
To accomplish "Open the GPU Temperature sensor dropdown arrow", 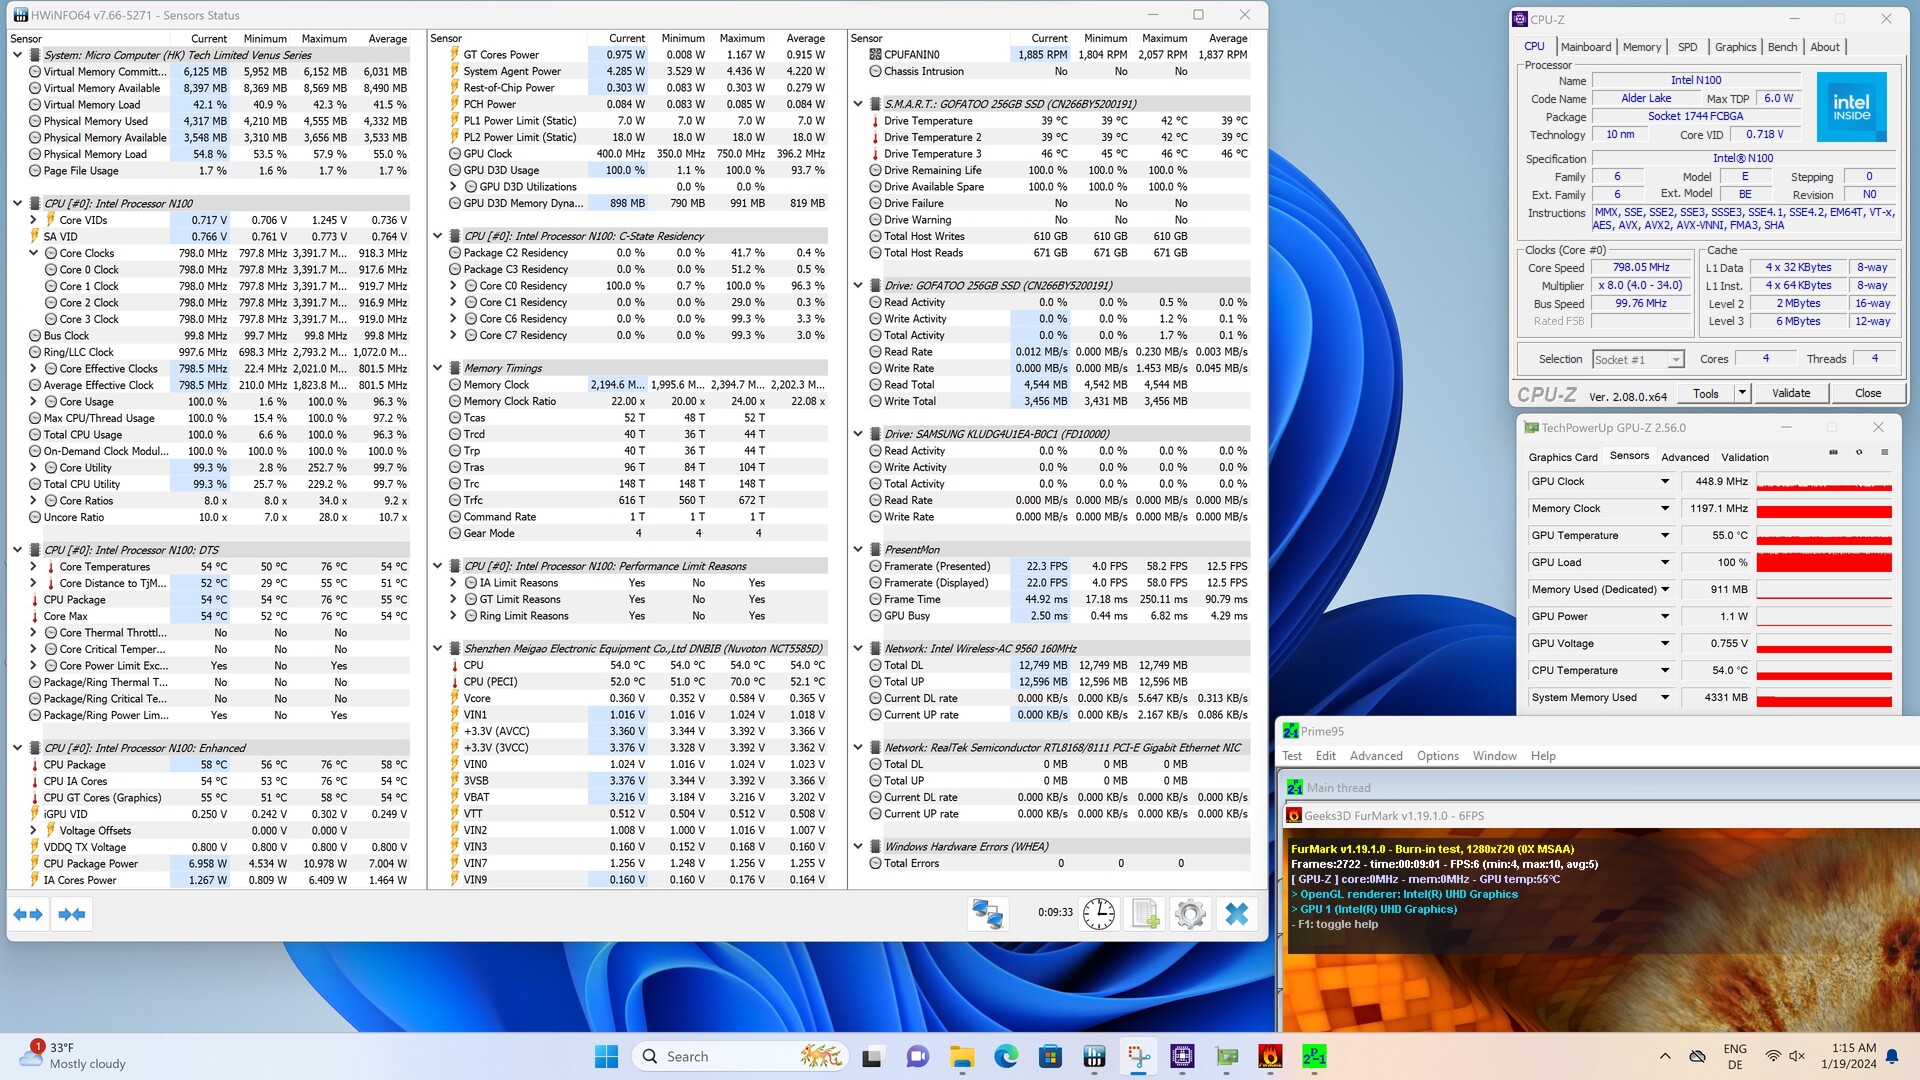I will [1665, 536].
